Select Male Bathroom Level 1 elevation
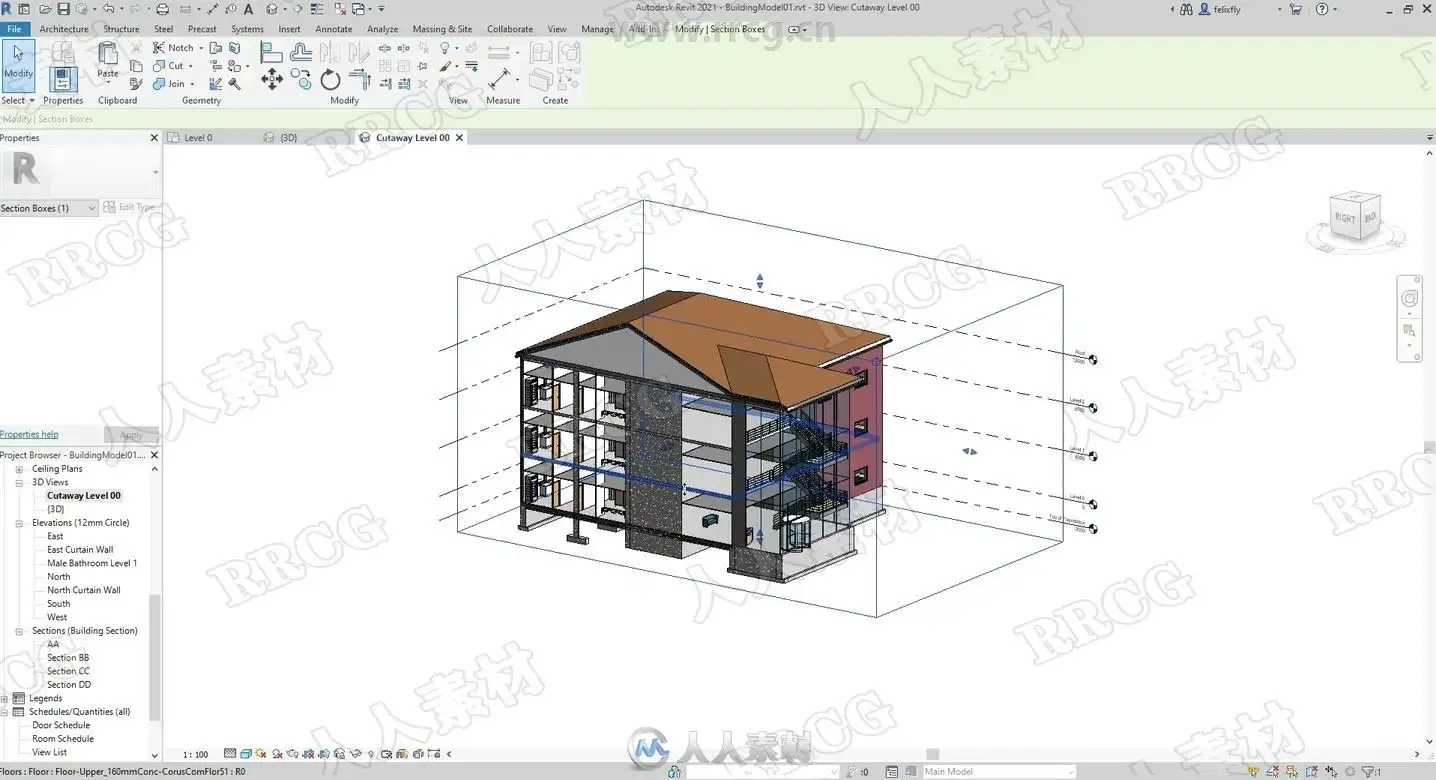The width and height of the screenshot is (1436, 780). tap(92, 563)
